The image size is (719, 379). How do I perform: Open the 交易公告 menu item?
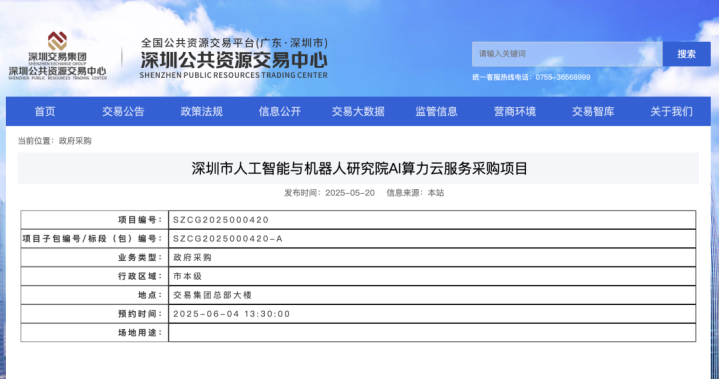click(x=123, y=111)
